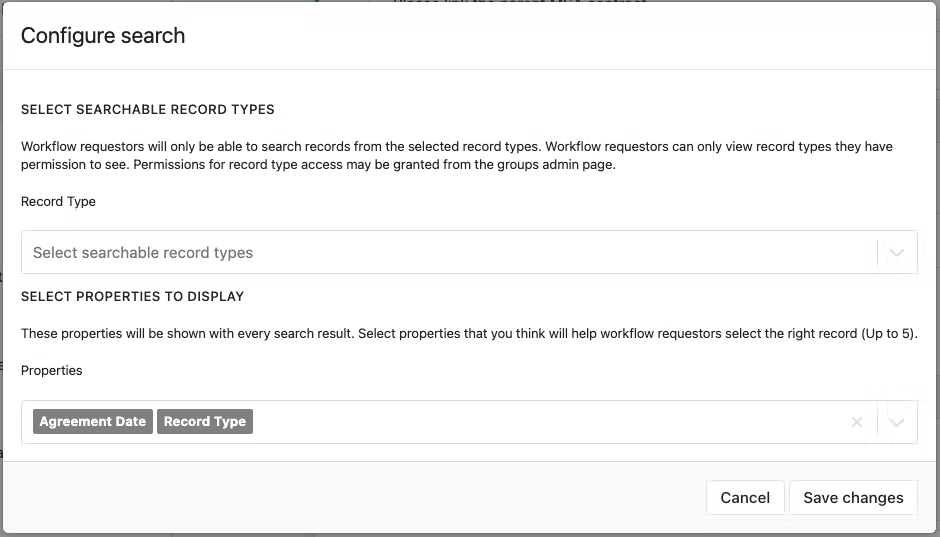Viewport: 940px width, 537px height.
Task: Click the SELECT SEARCHABLE RECORD TYPES heading
Action: click(x=147, y=110)
